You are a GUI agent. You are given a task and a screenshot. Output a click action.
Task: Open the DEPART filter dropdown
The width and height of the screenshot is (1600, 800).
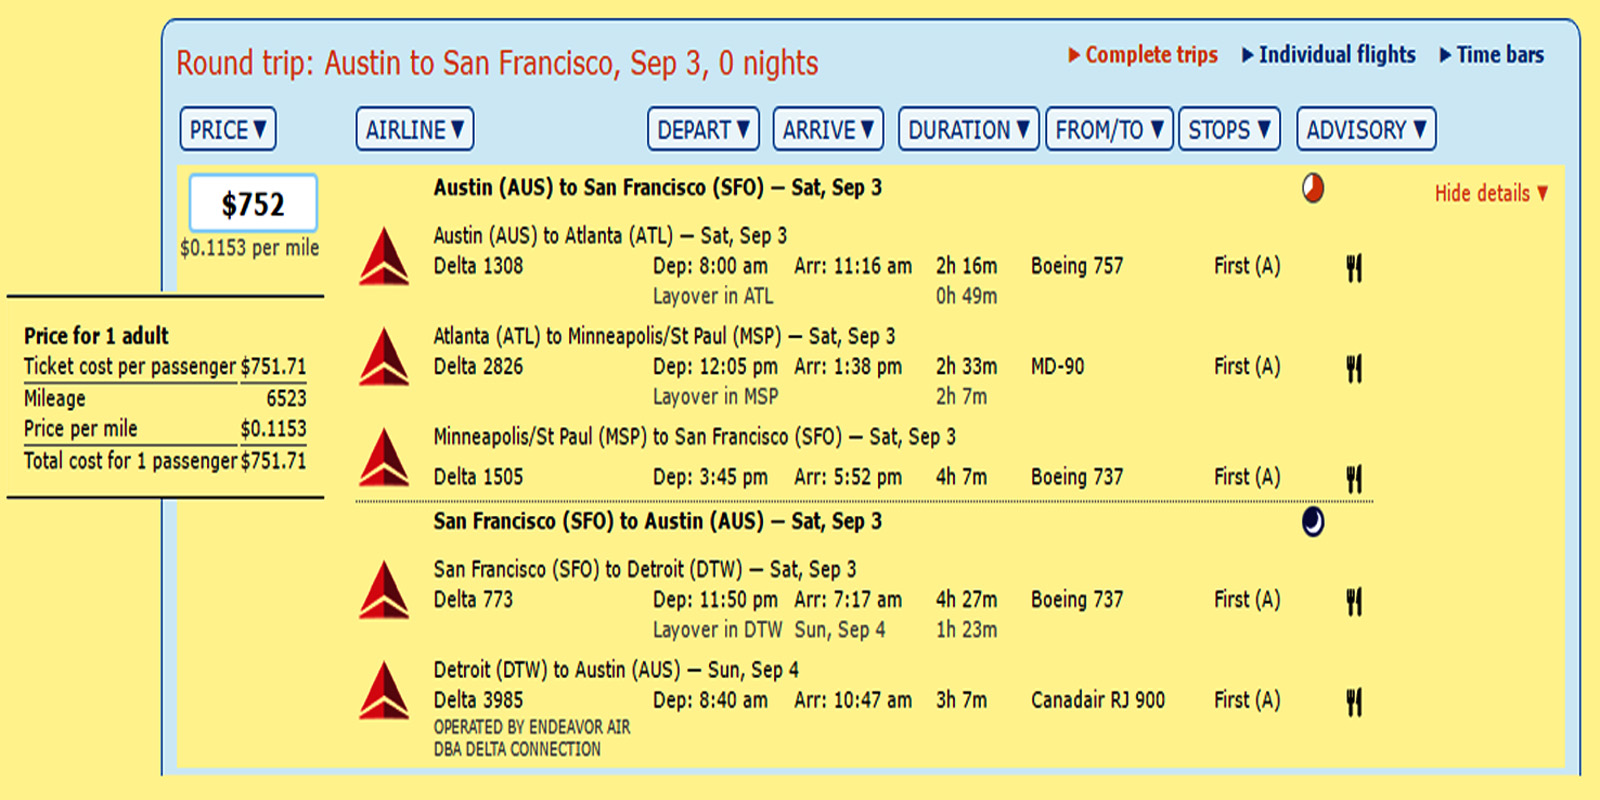703,130
